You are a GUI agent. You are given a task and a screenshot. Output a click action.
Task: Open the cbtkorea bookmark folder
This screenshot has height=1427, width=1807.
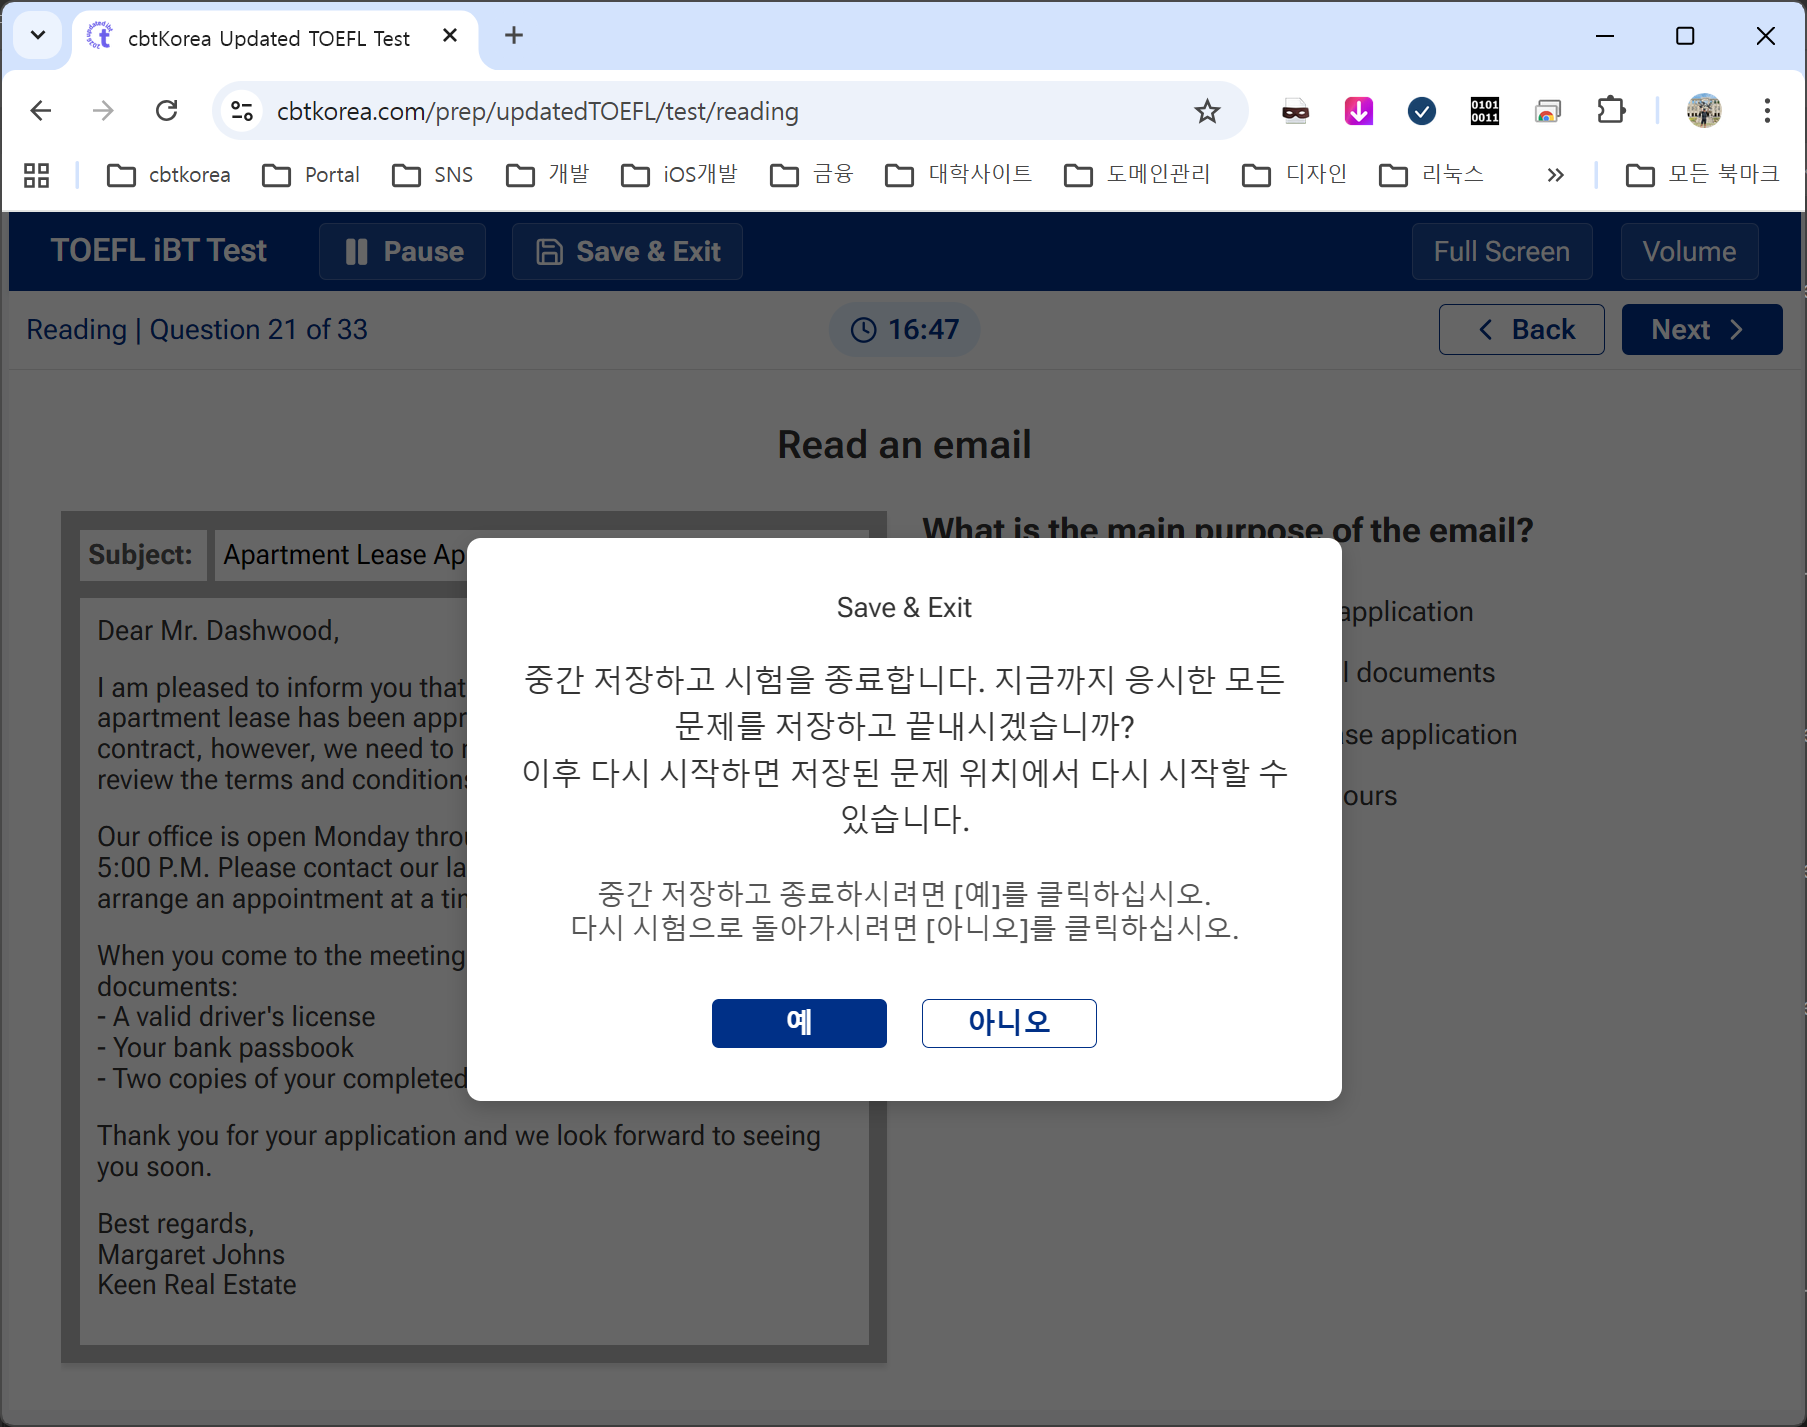point(169,175)
